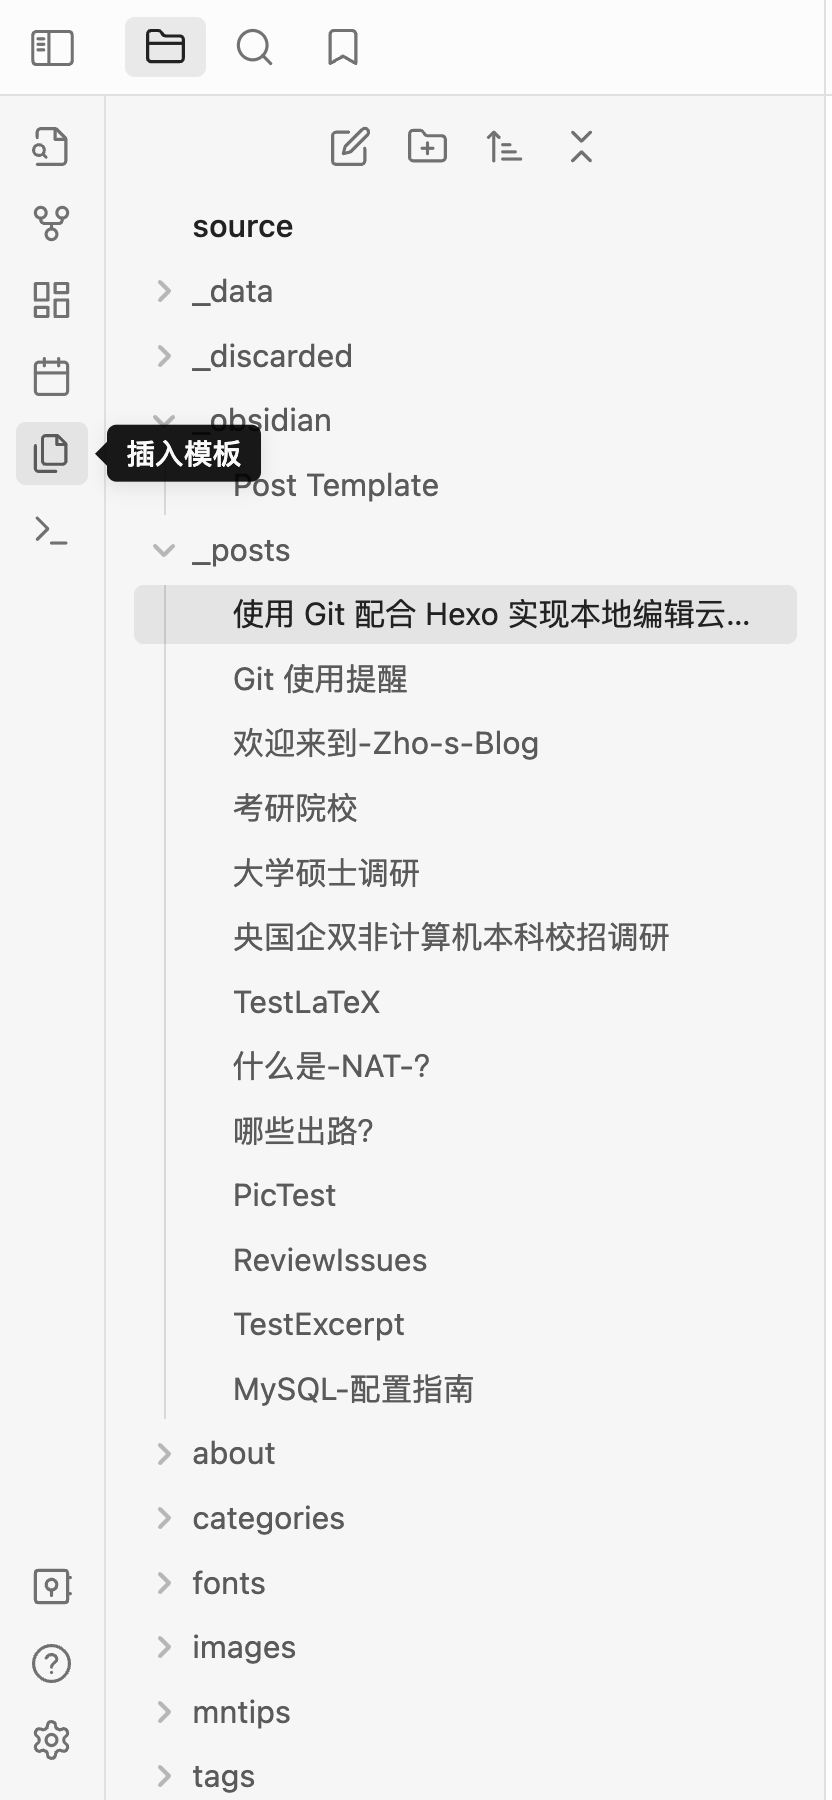This screenshot has height=1800, width=832.
Task: Change the file sort order
Action: coord(504,147)
